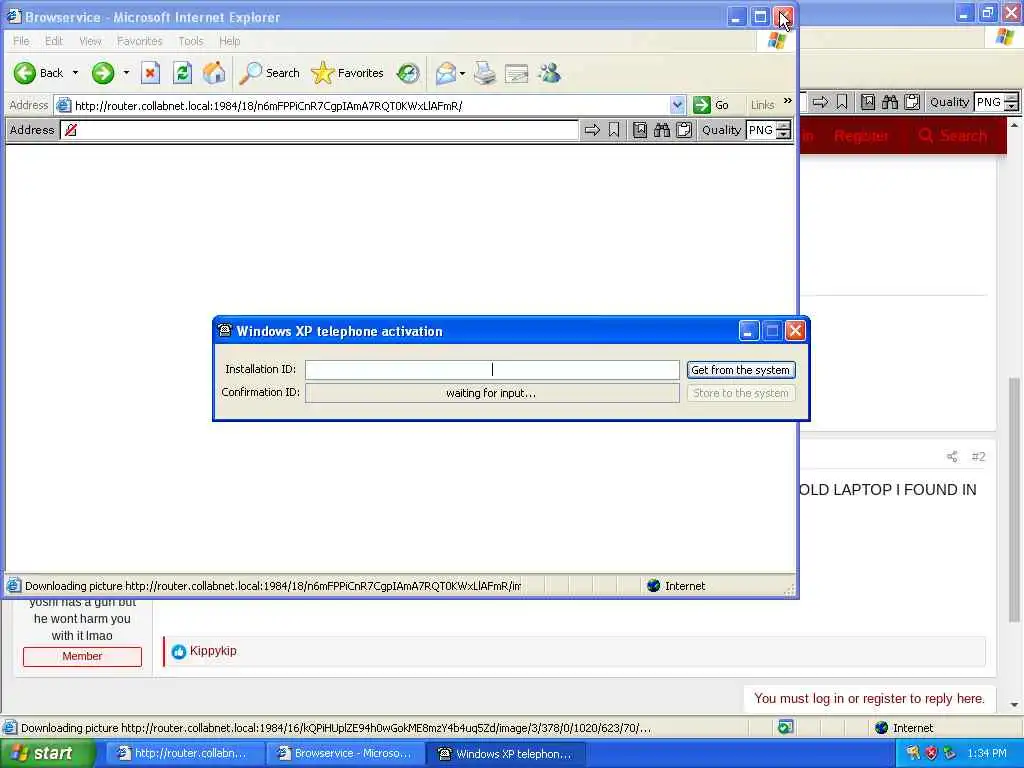Click the front window's bookmark icon
1024x768 pixels.
614,130
